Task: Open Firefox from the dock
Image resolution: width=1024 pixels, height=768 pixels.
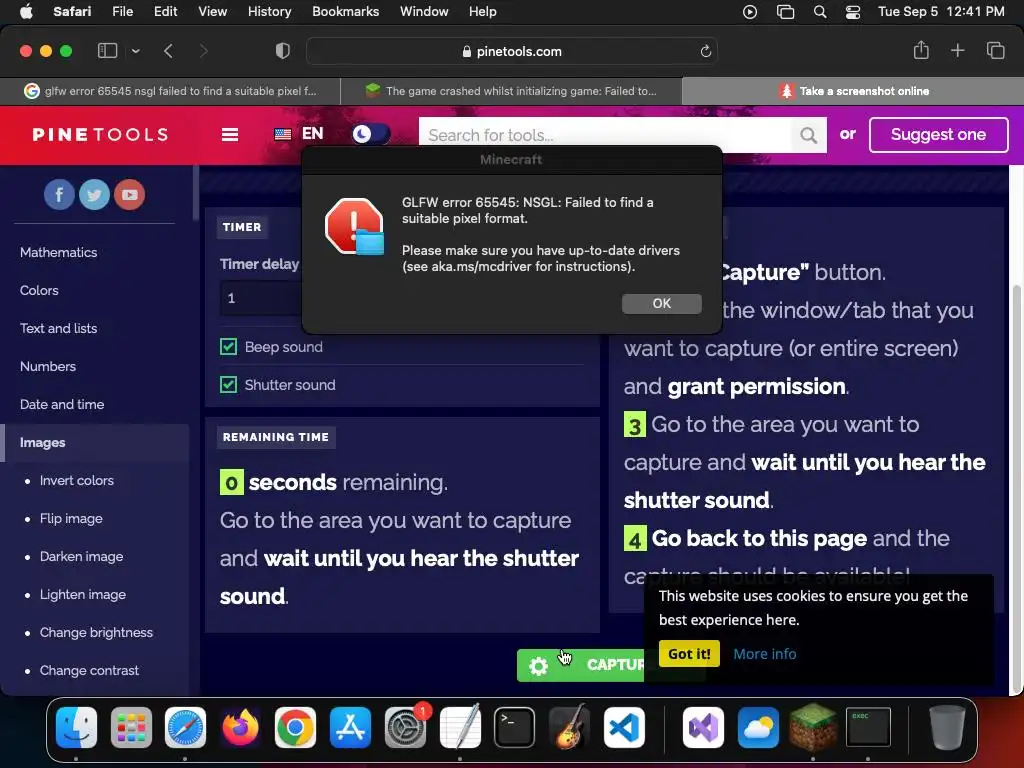Action: tap(240, 727)
